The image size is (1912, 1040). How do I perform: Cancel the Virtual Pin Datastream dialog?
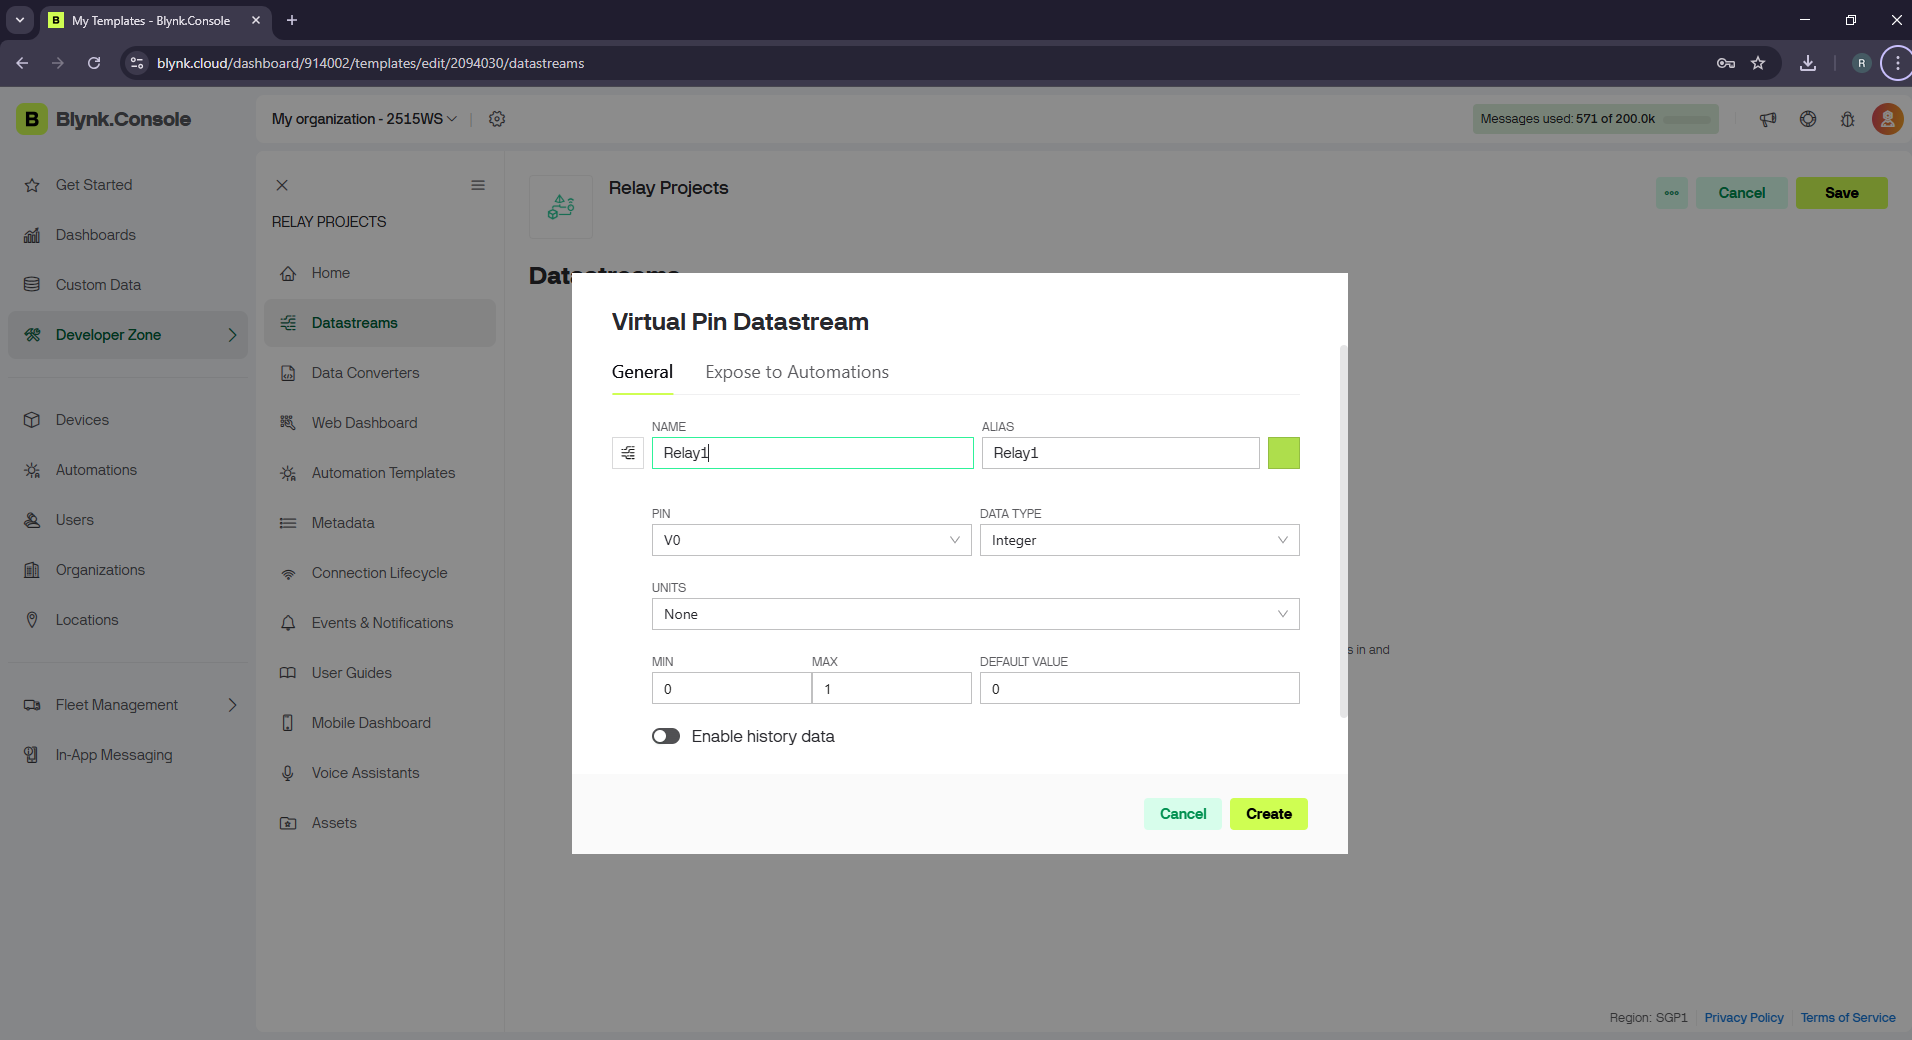(1182, 814)
